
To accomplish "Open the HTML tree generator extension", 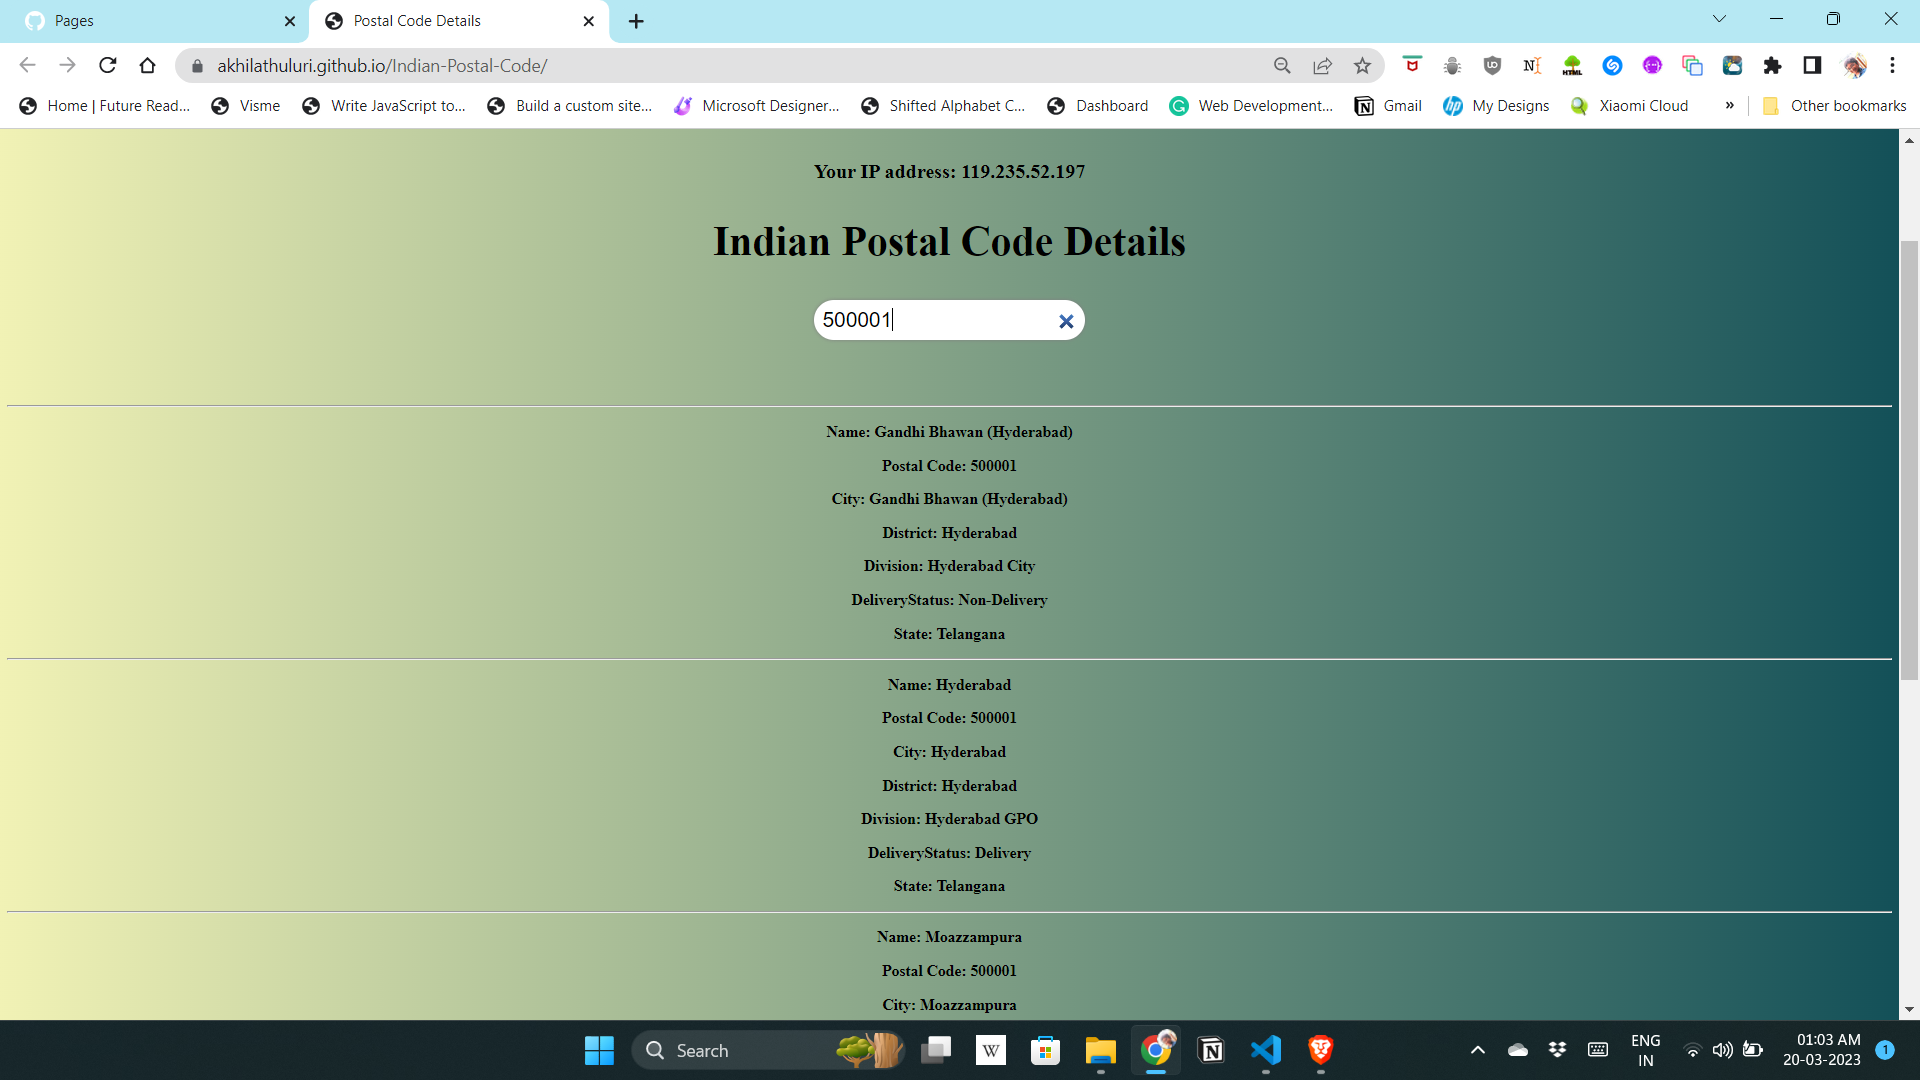I will point(1572,65).
